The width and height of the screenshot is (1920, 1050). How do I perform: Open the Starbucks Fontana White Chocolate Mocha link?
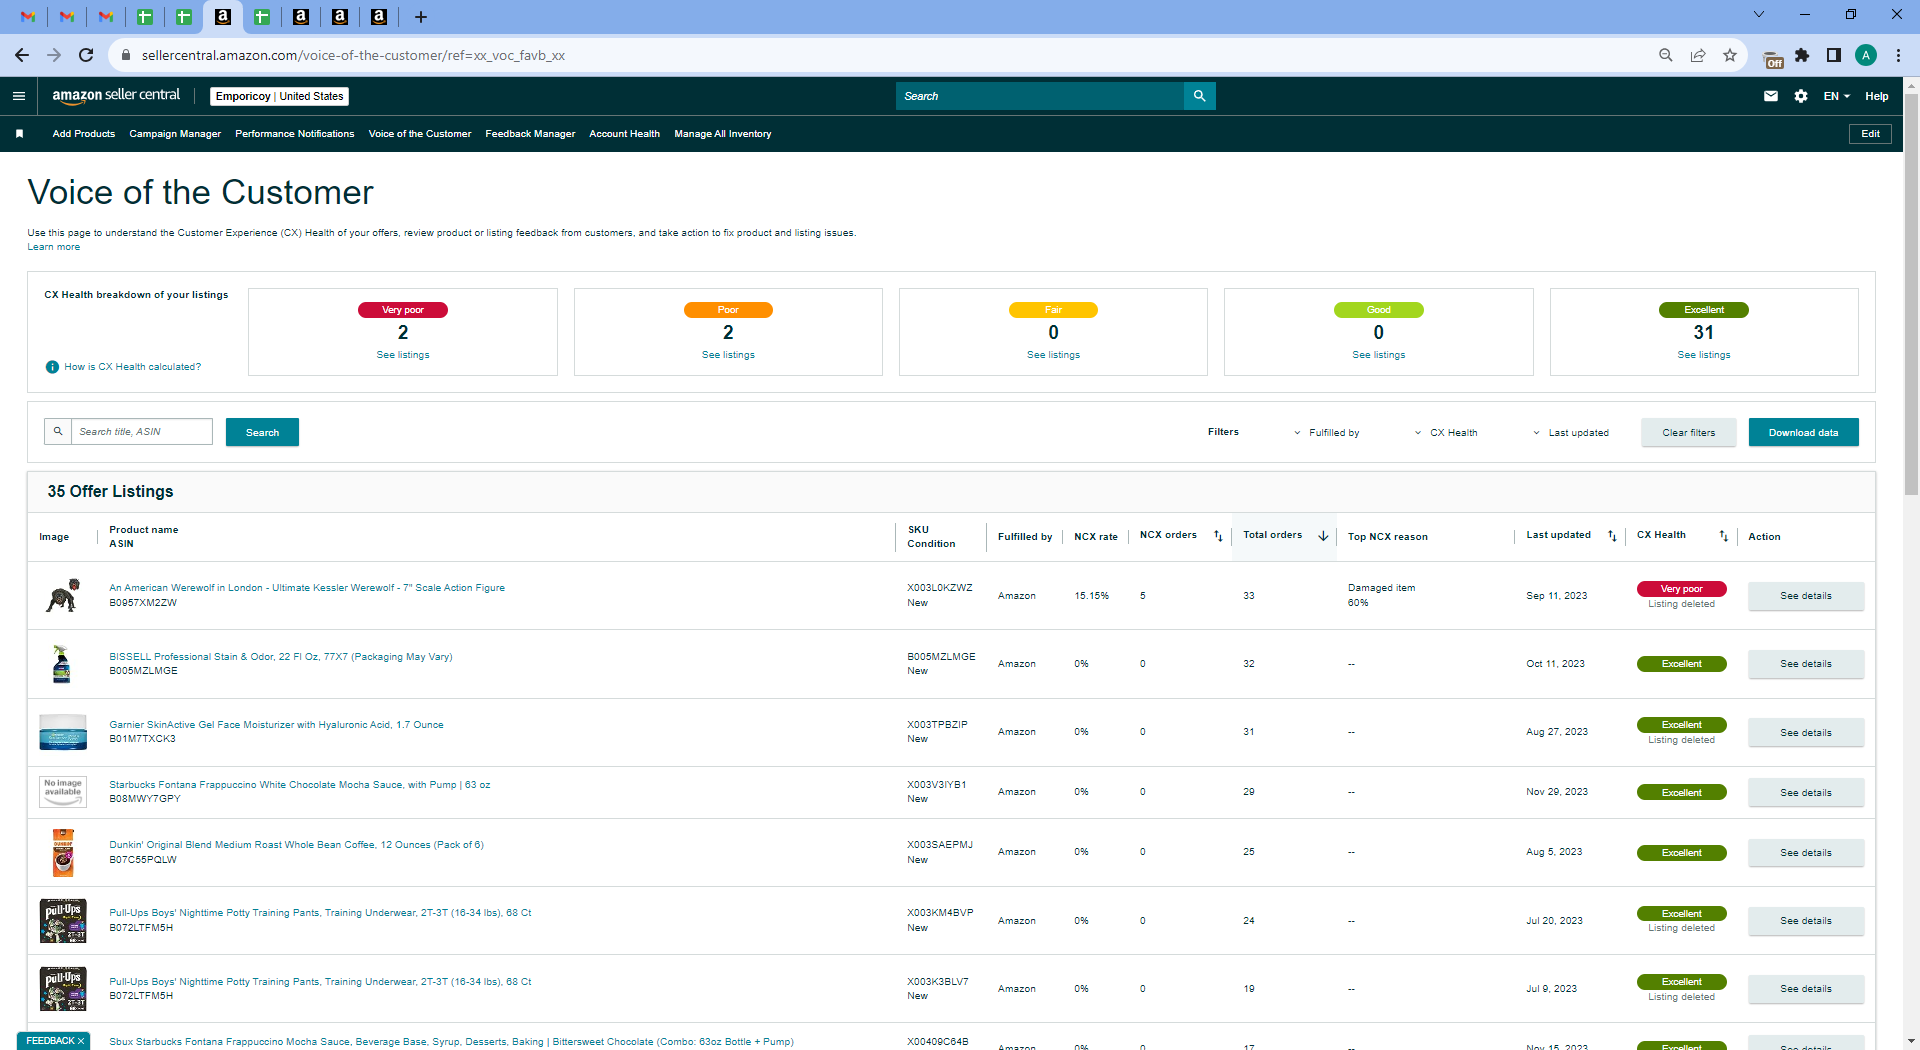(300, 785)
